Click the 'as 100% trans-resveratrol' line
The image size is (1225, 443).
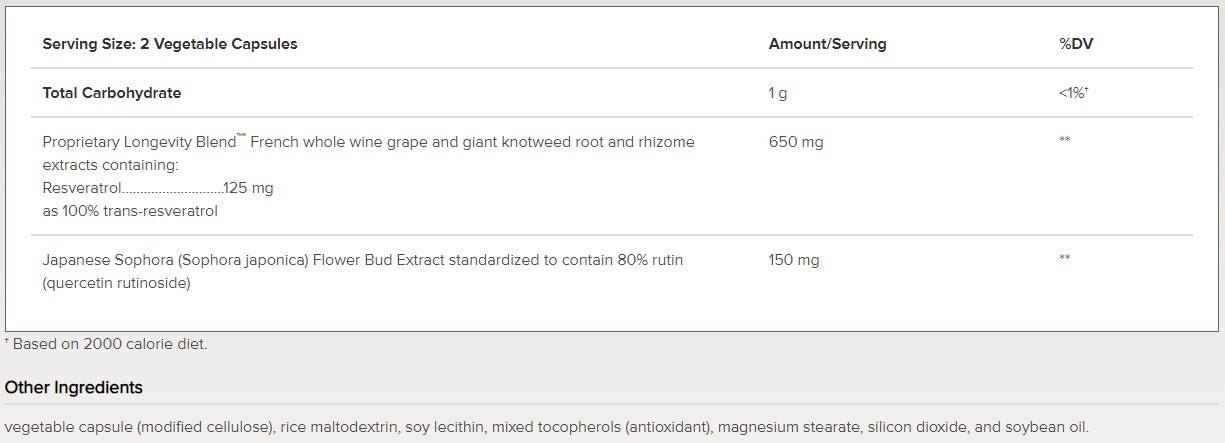coord(130,211)
